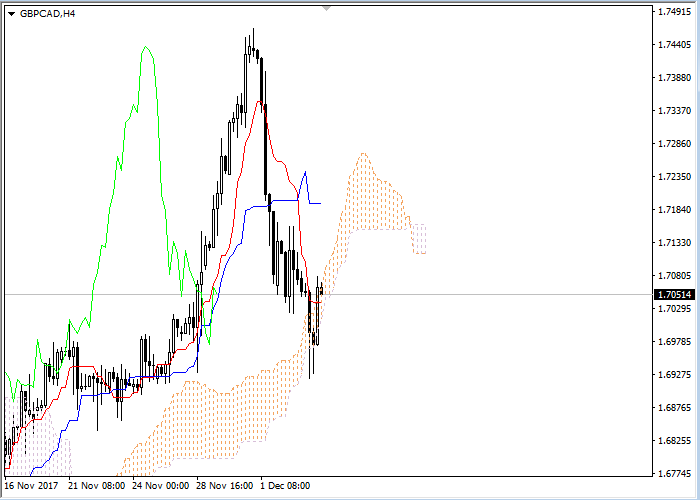Click price scale value 1.69275
Viewport: 700px width, 500px height.
(675, 375)
